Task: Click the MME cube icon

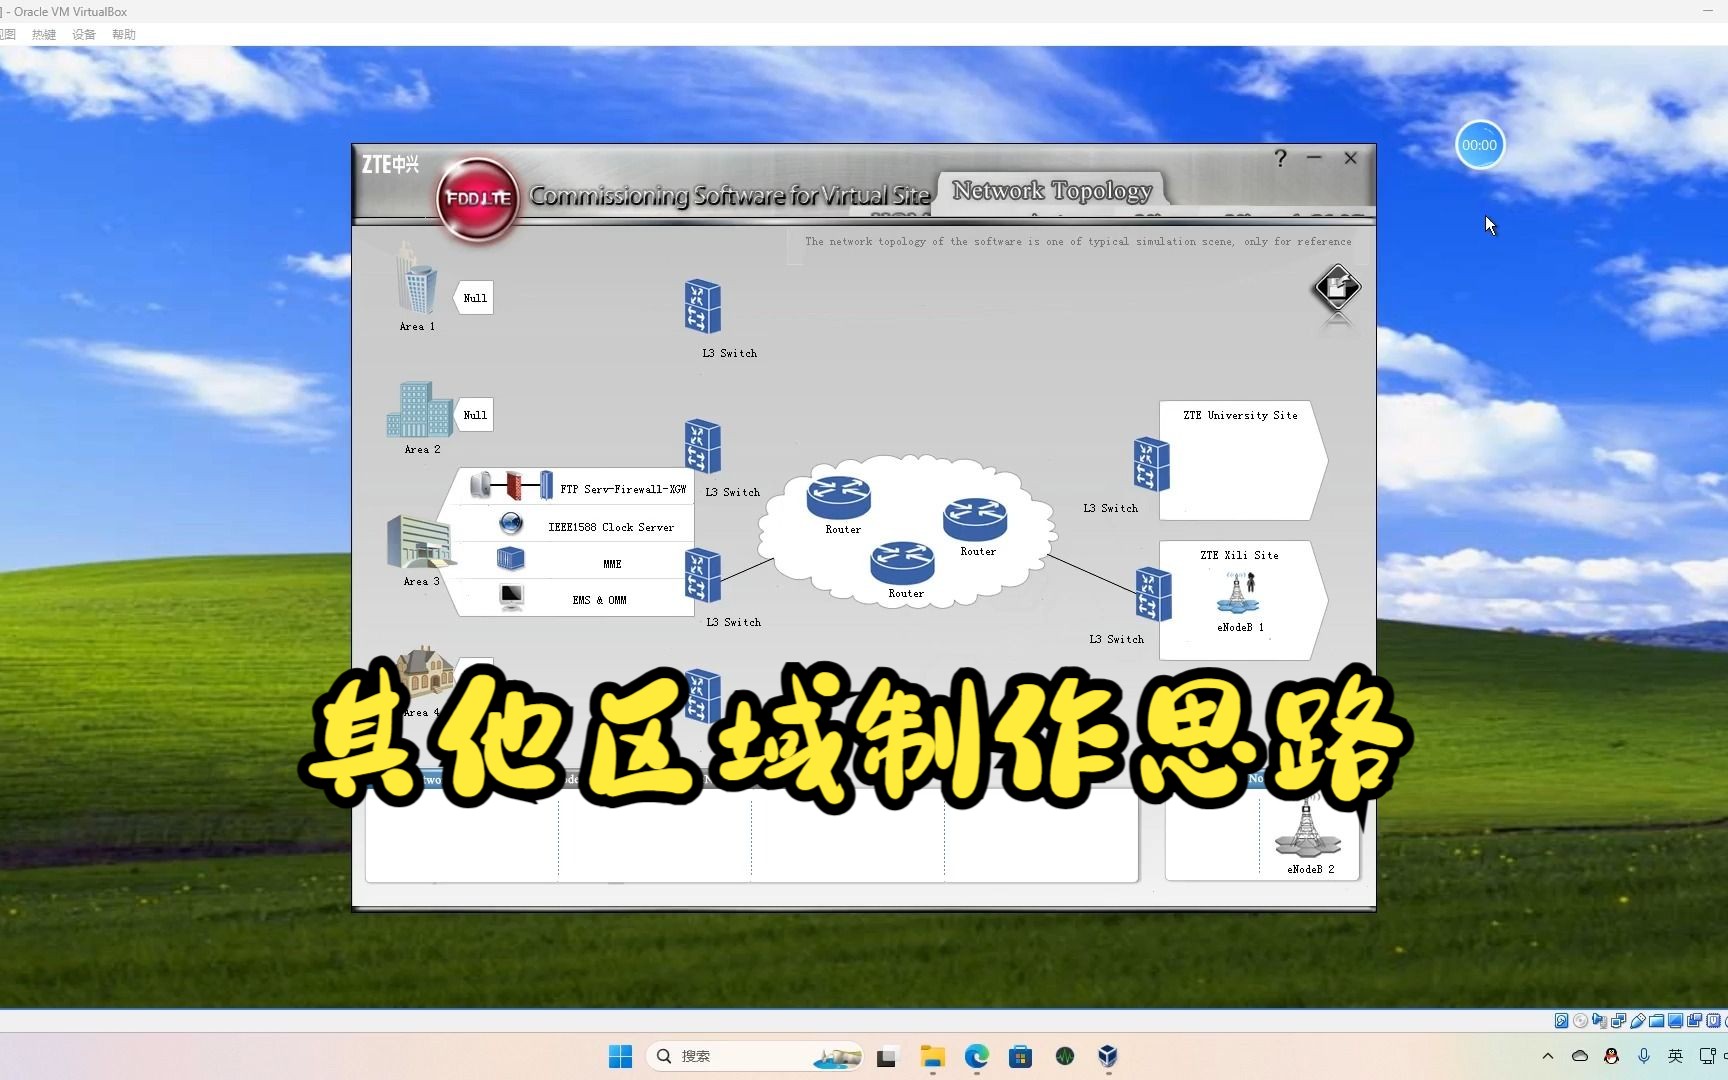Action: [x=511, y=560]
